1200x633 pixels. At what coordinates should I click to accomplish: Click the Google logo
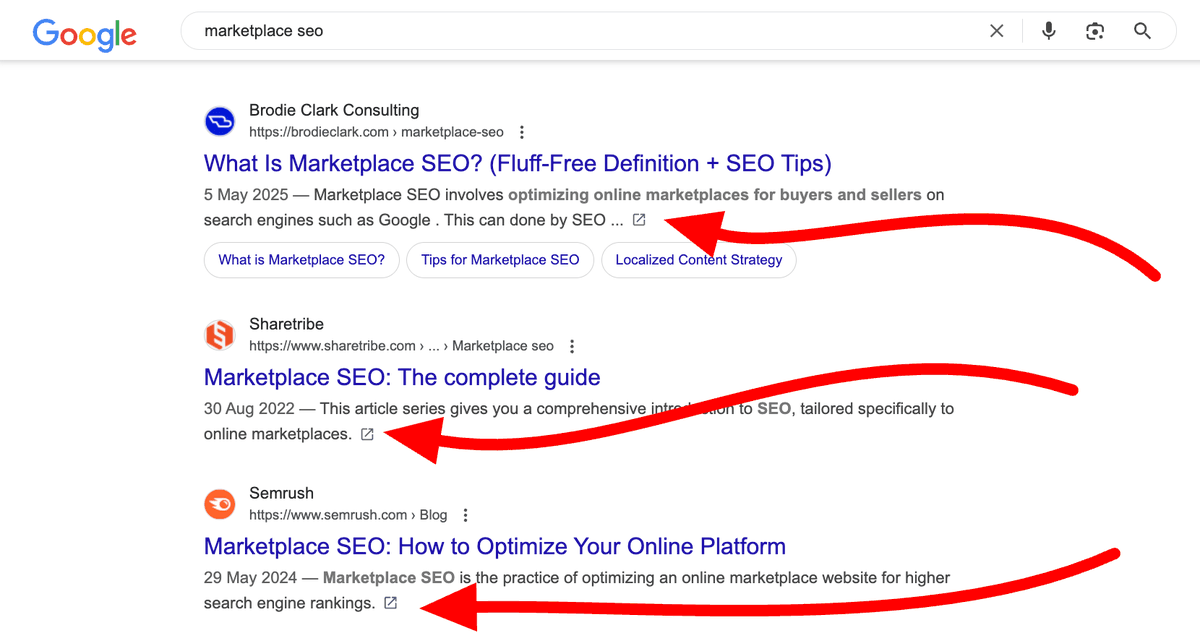pos(85,34)
